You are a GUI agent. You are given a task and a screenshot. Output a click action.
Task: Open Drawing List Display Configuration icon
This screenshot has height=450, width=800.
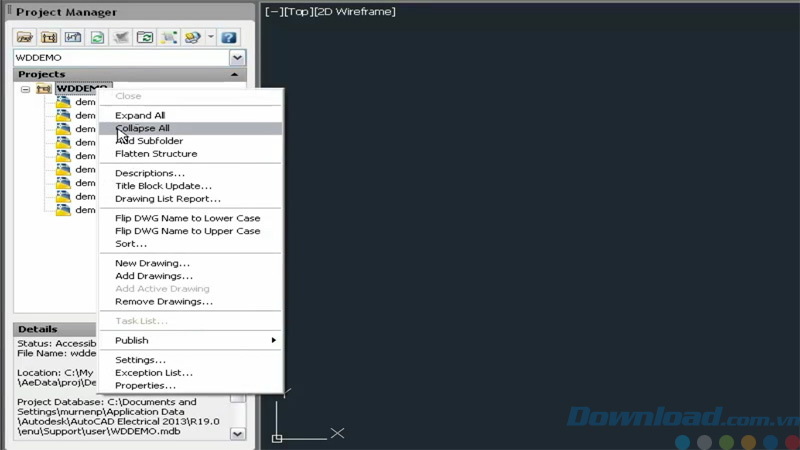[x=169, y=37]
